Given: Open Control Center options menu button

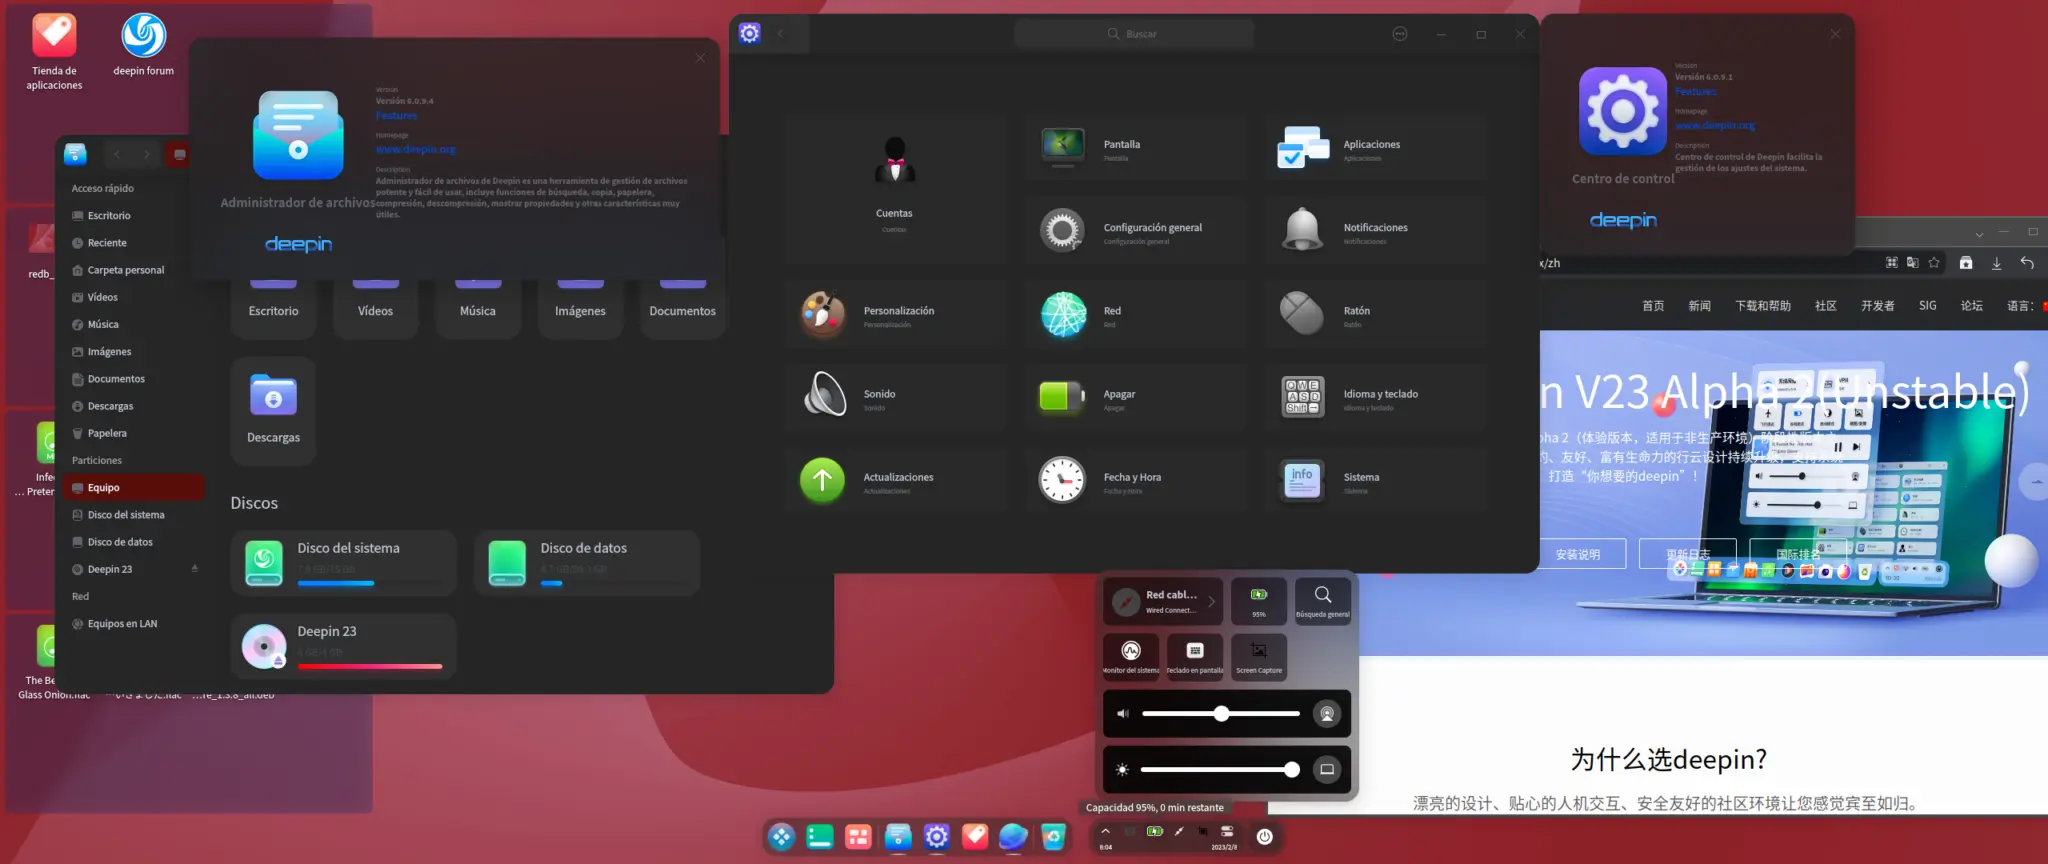Looking at the screenshot, I should pyautogui.click(x=1400, y=34).
